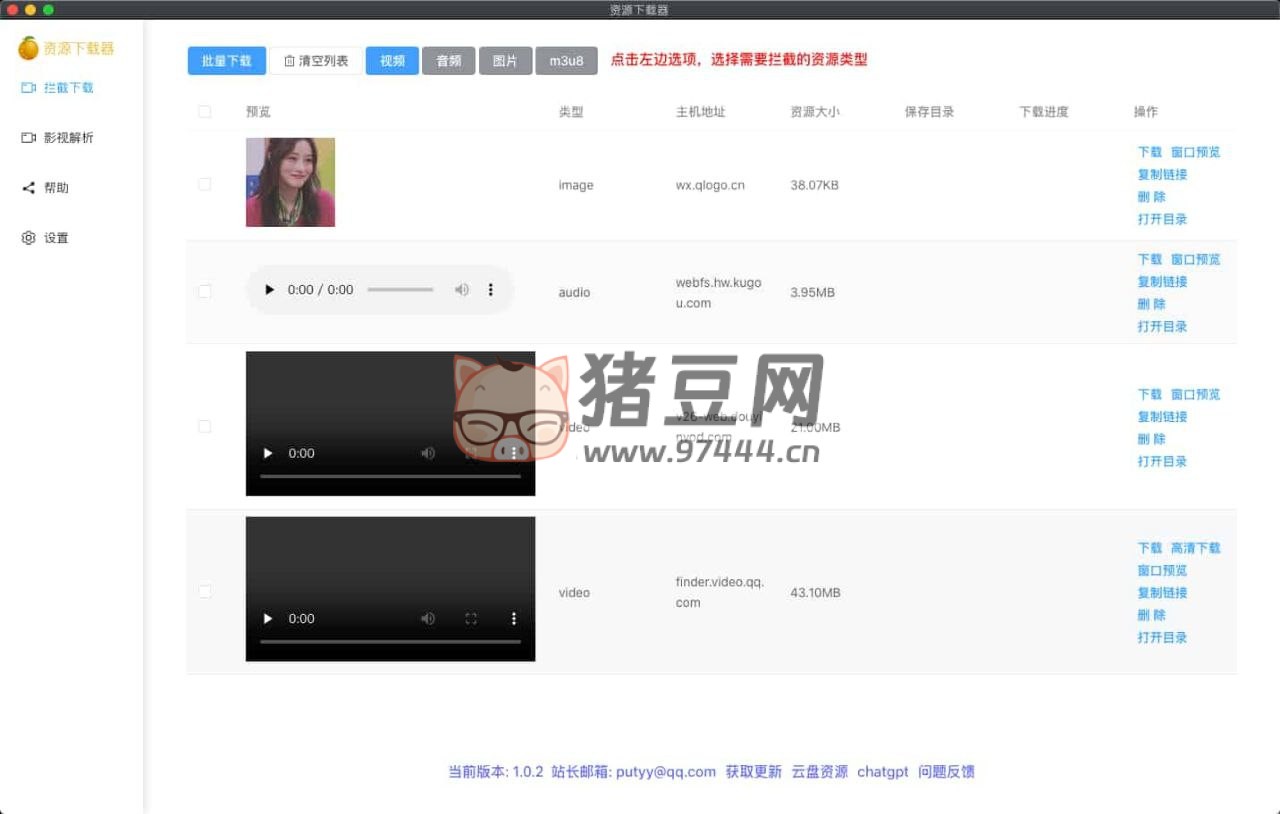Viewport: 1280px width, 814px height.
Task: Click the image preview thumbnail
Action: [x=290, y=182]
